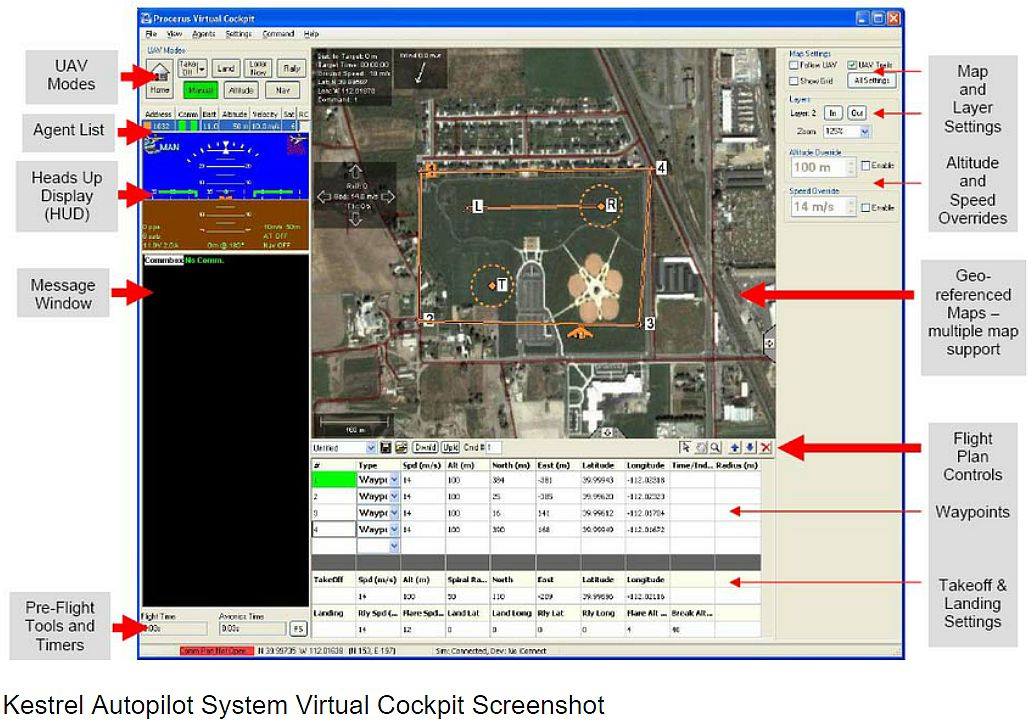The height and width of the screenshot is (726, 1036).
Task: Click the FS button beside Avionics Time
Action: click(298, 628)
